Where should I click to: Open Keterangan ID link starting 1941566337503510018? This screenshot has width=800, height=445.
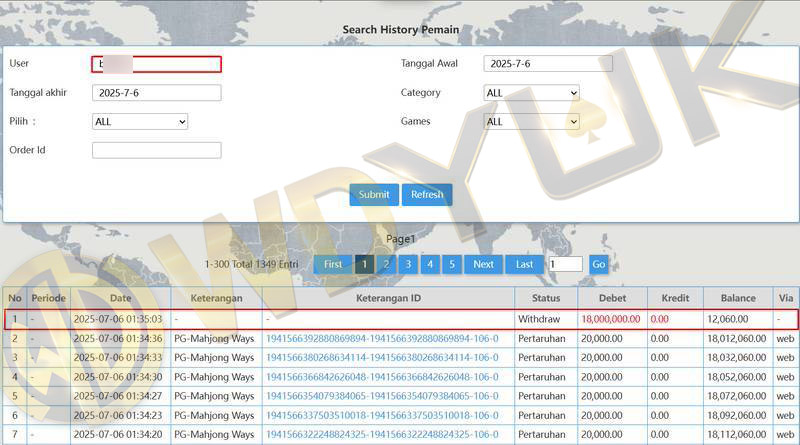[x=382, y=415]
